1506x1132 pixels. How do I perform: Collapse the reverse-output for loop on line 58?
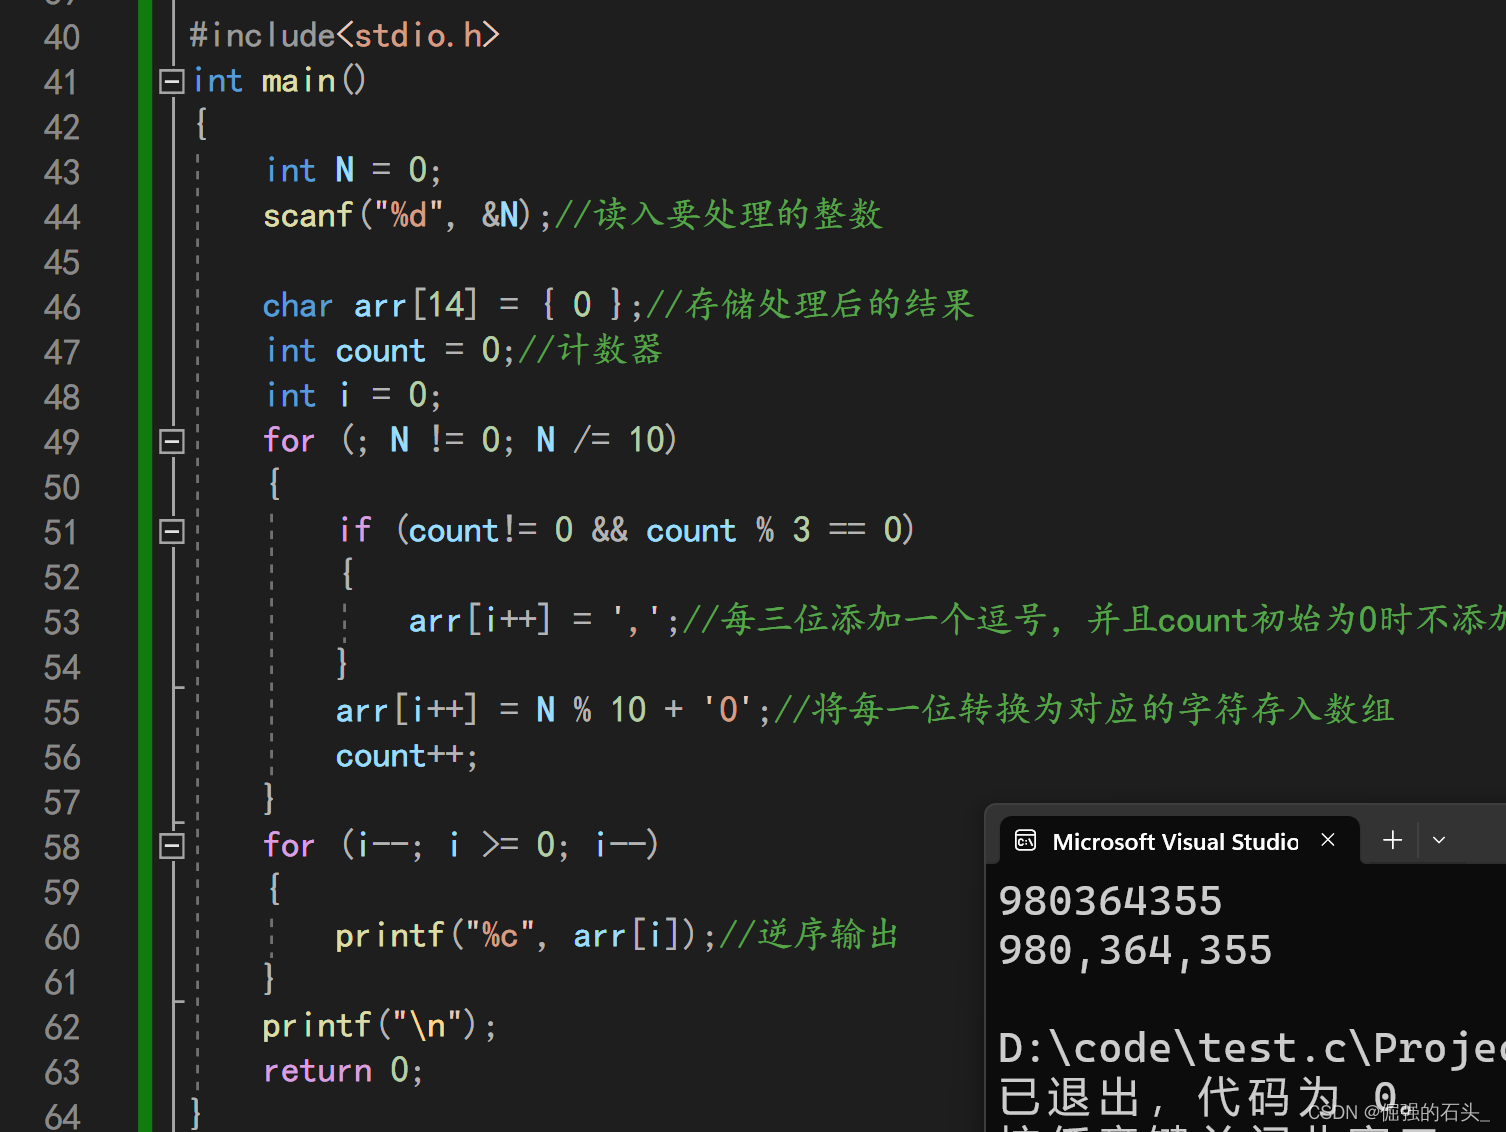point(172,847)
